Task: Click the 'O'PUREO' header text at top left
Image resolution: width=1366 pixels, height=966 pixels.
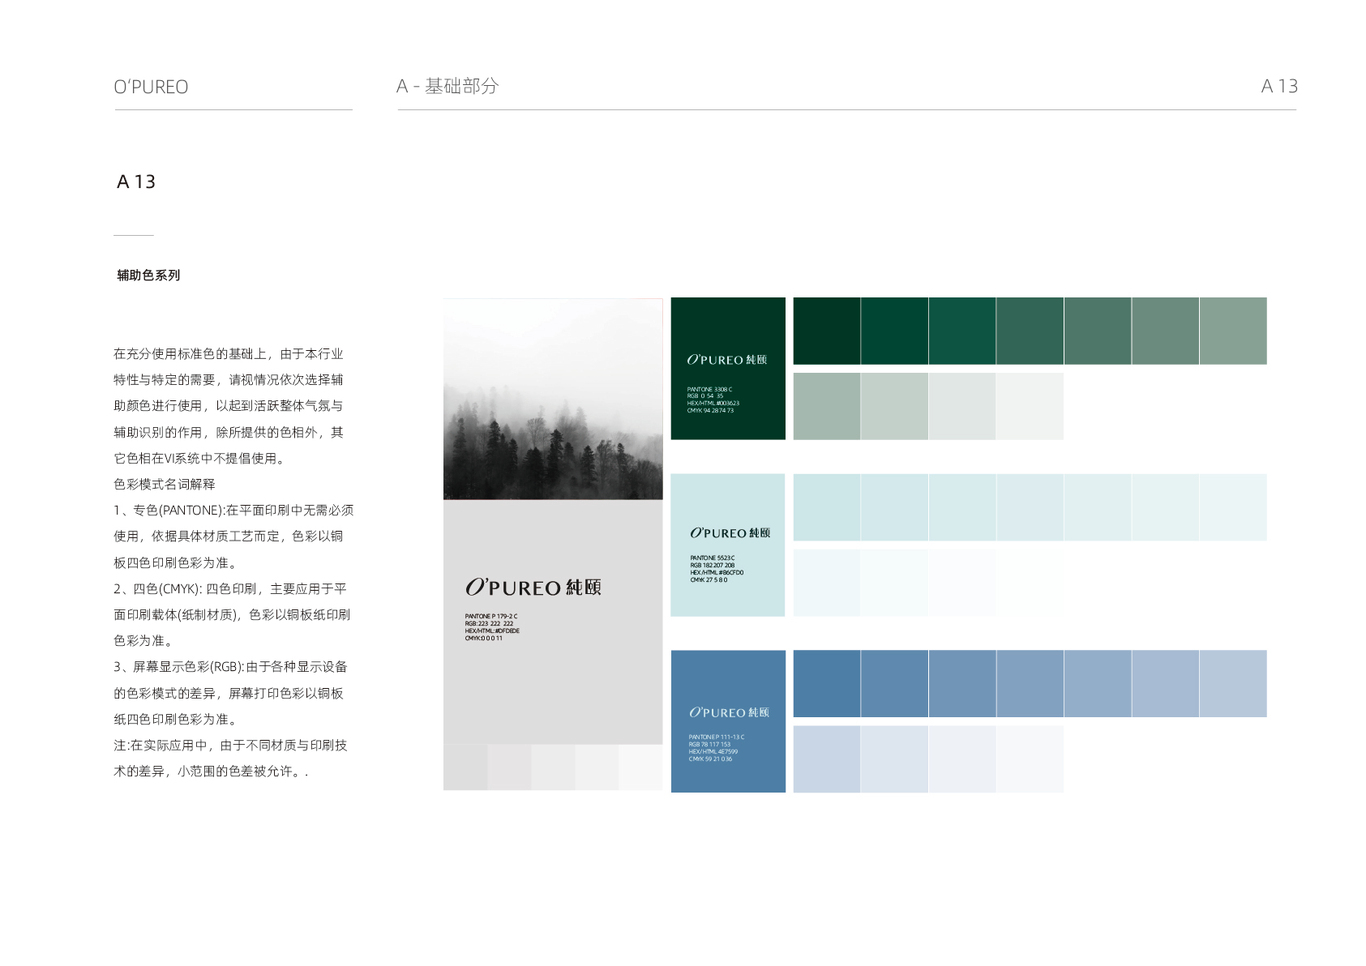Action: 151,87
